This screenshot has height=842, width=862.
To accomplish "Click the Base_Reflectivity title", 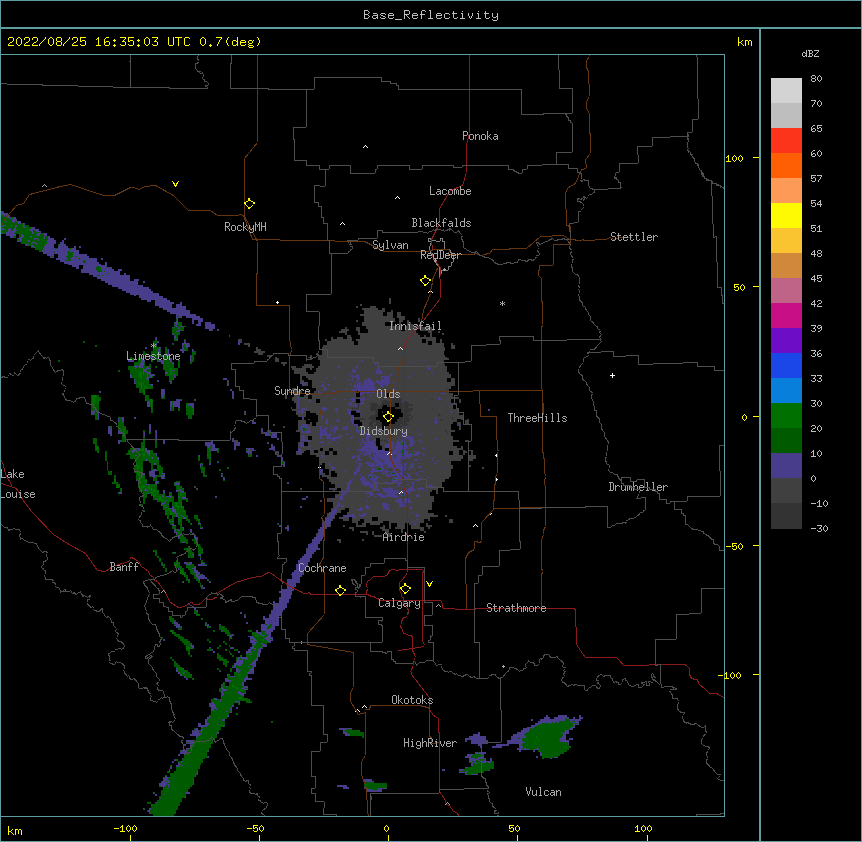I will coord(431,15).
